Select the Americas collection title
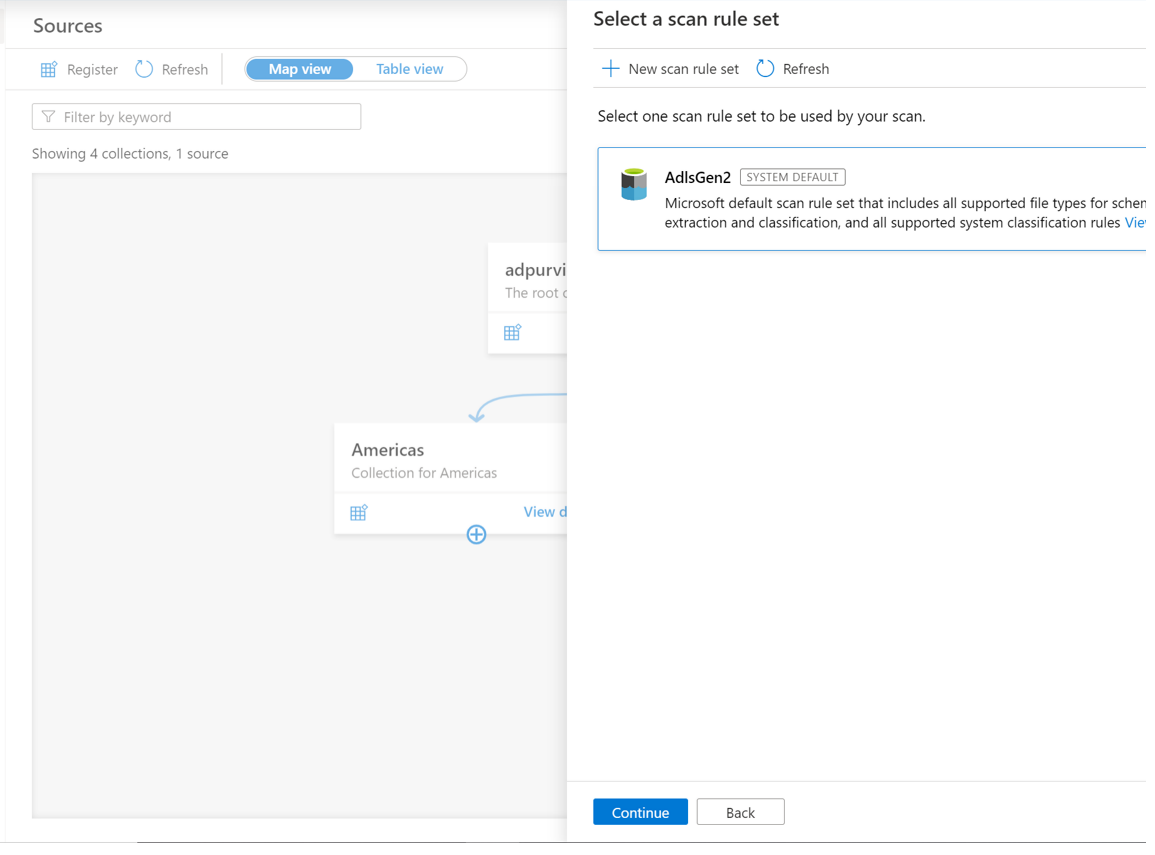 388,450
